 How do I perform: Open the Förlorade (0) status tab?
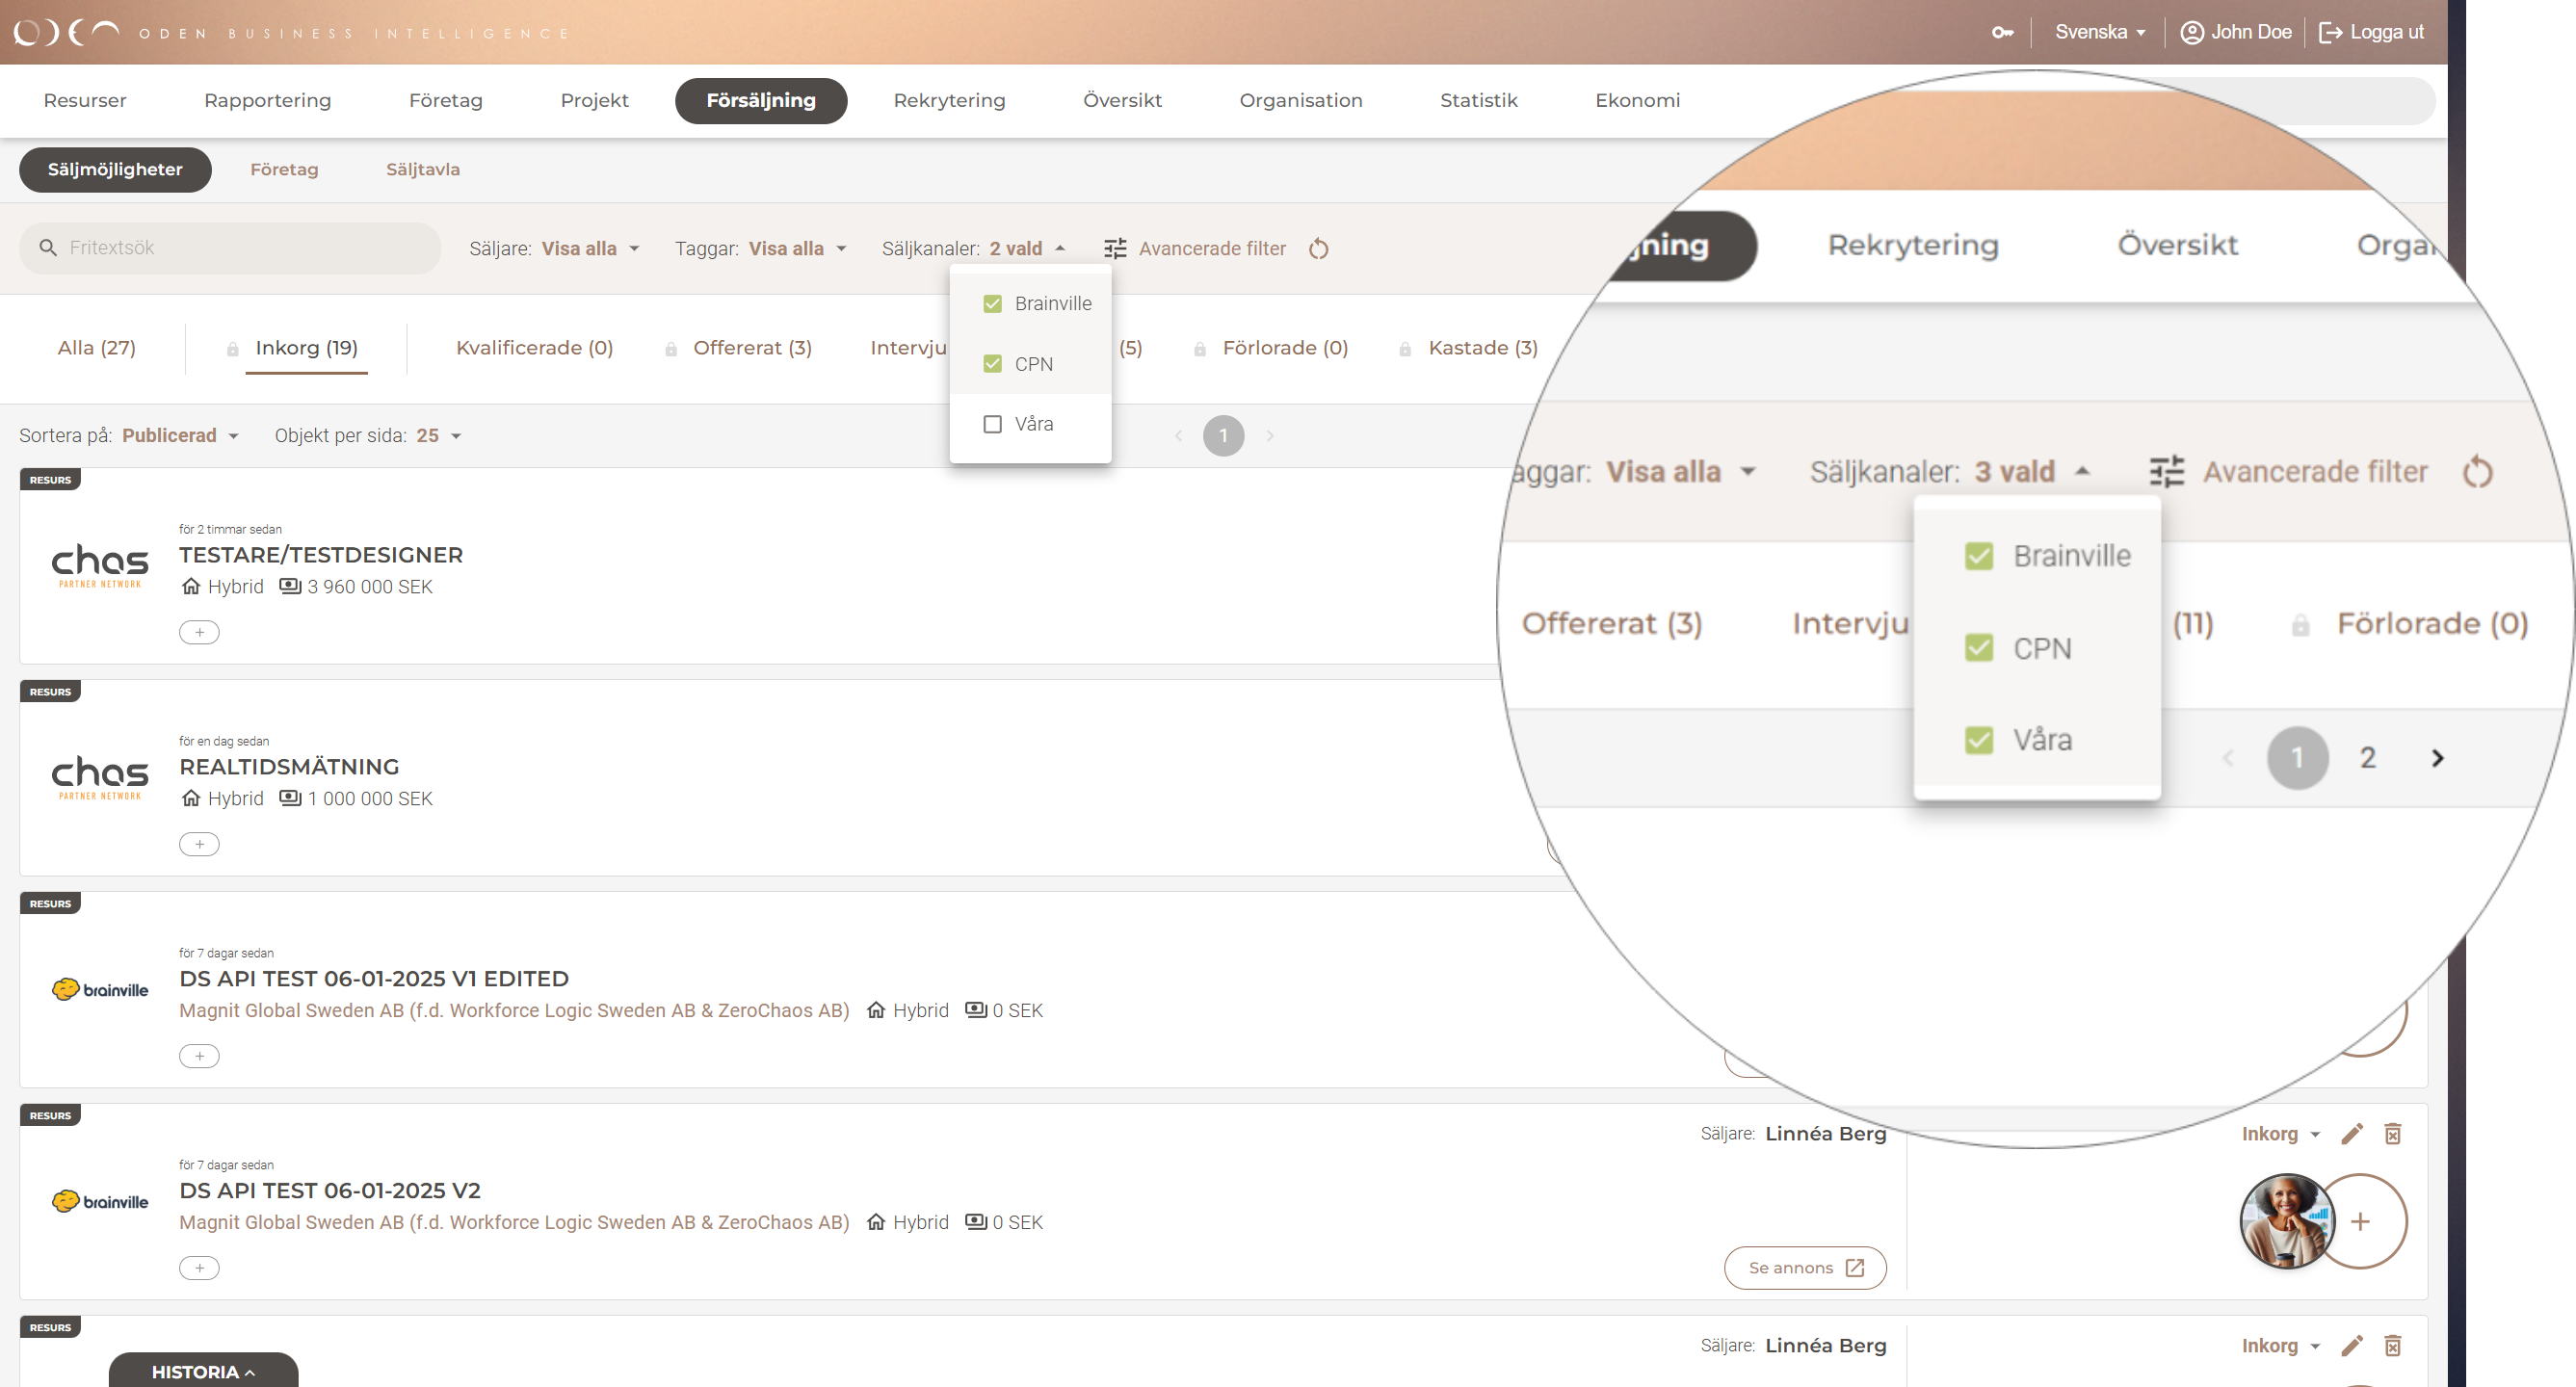point(1285,347)
